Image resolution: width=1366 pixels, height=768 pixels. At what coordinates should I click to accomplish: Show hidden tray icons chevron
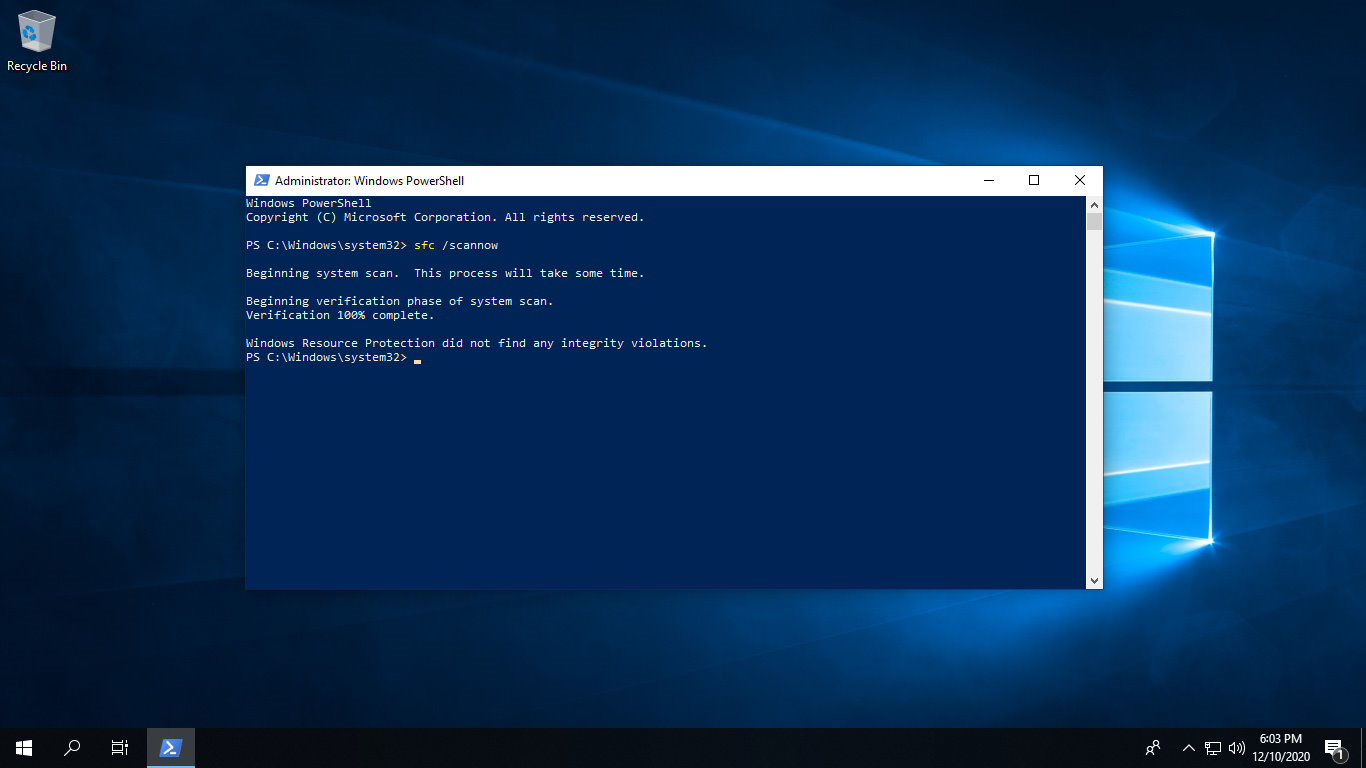point(1189,747)
